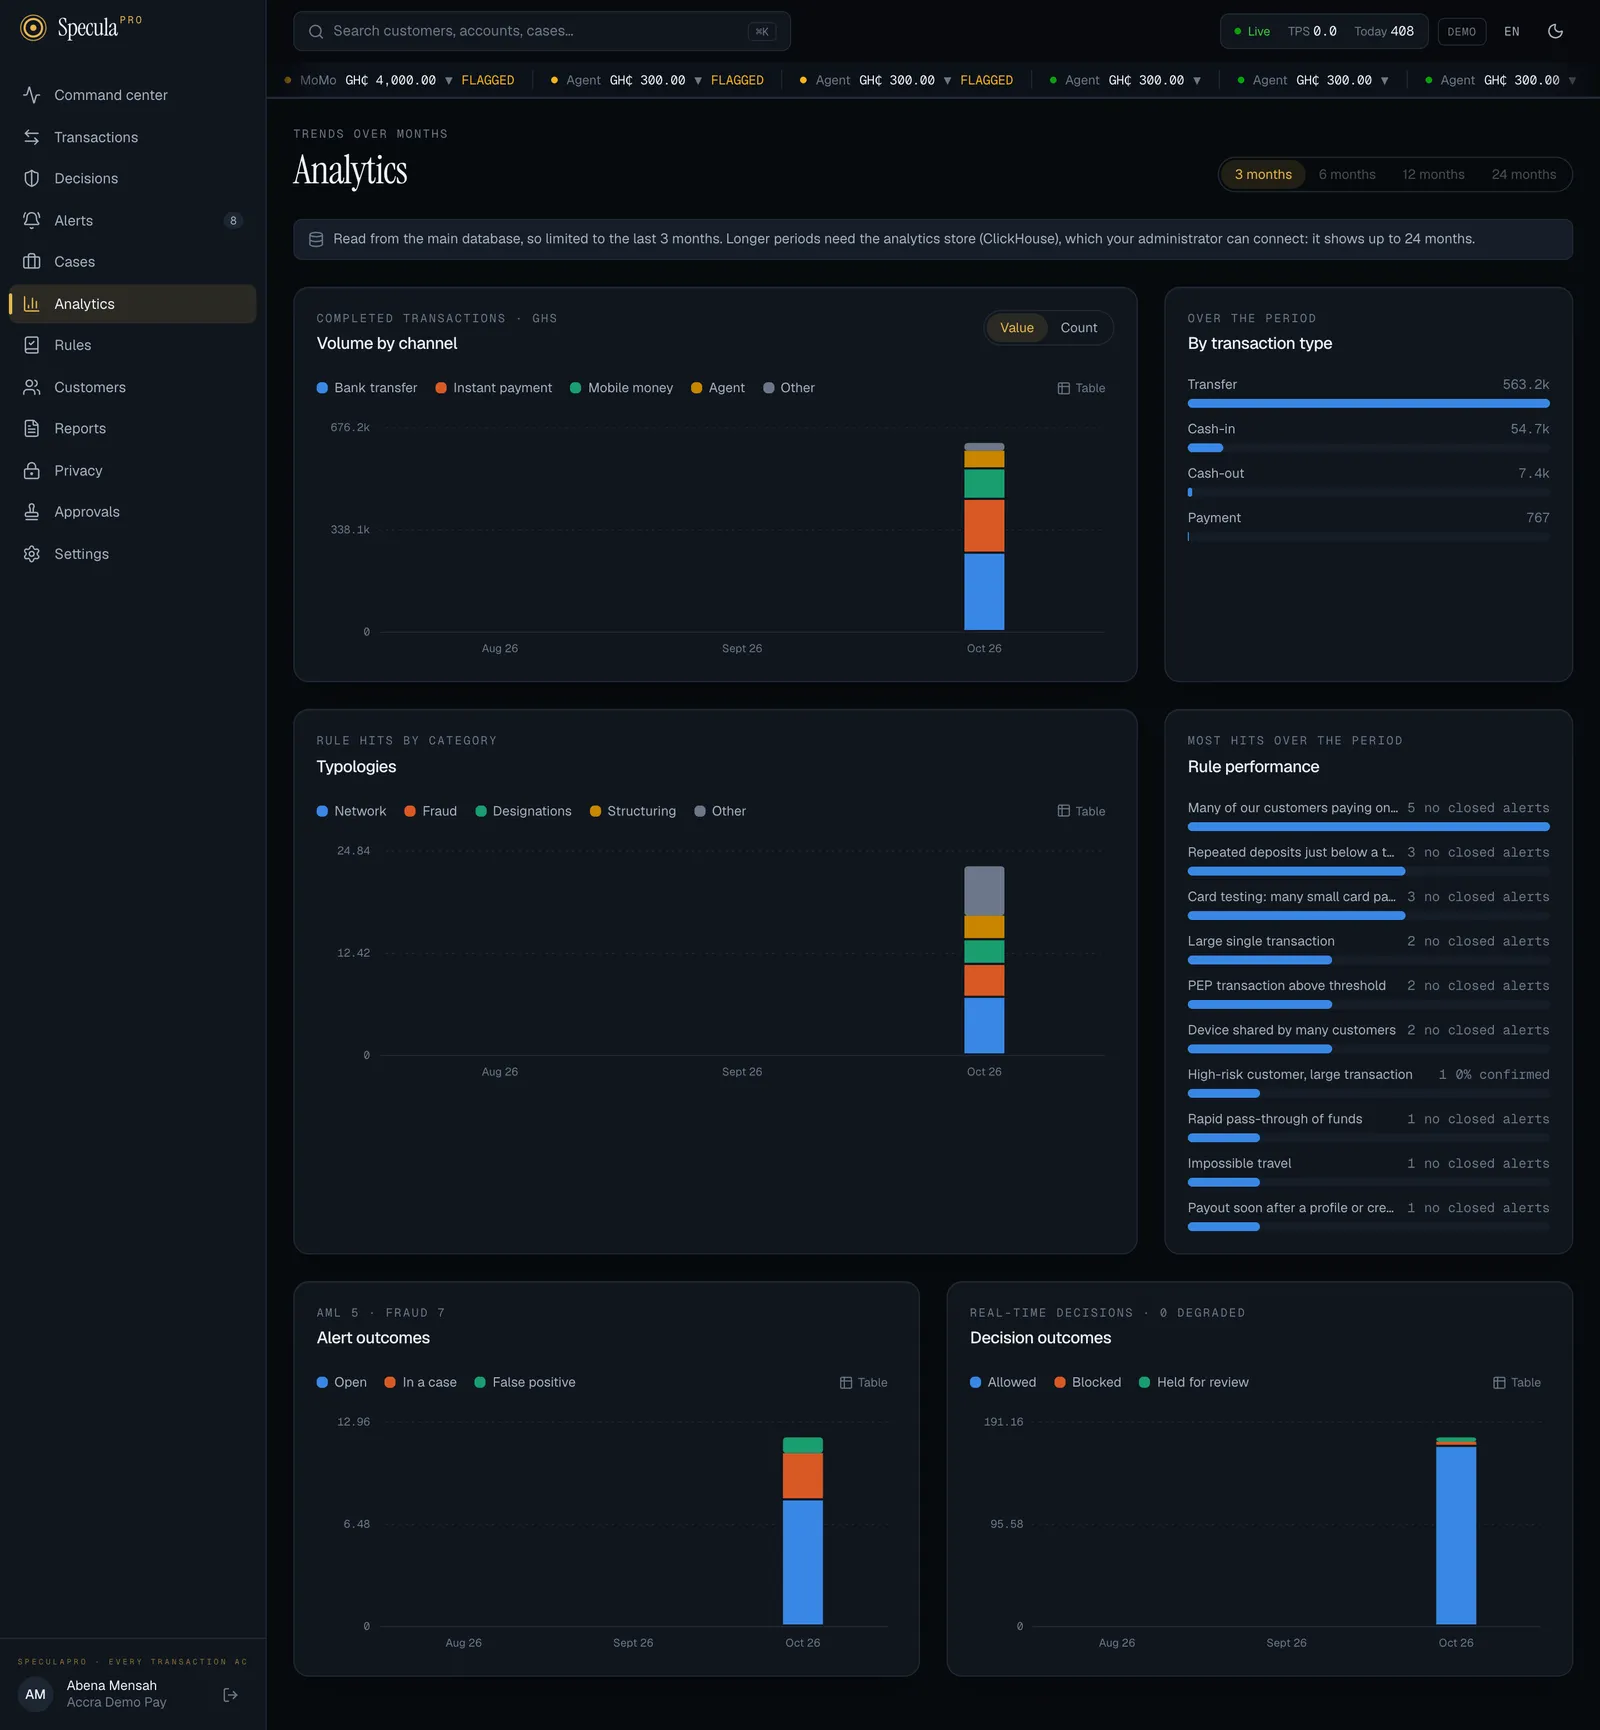Toggle the Held for review legend item
Image resolution: width=1600 pixels, height=1730 pixels.
(1194, 1382)
